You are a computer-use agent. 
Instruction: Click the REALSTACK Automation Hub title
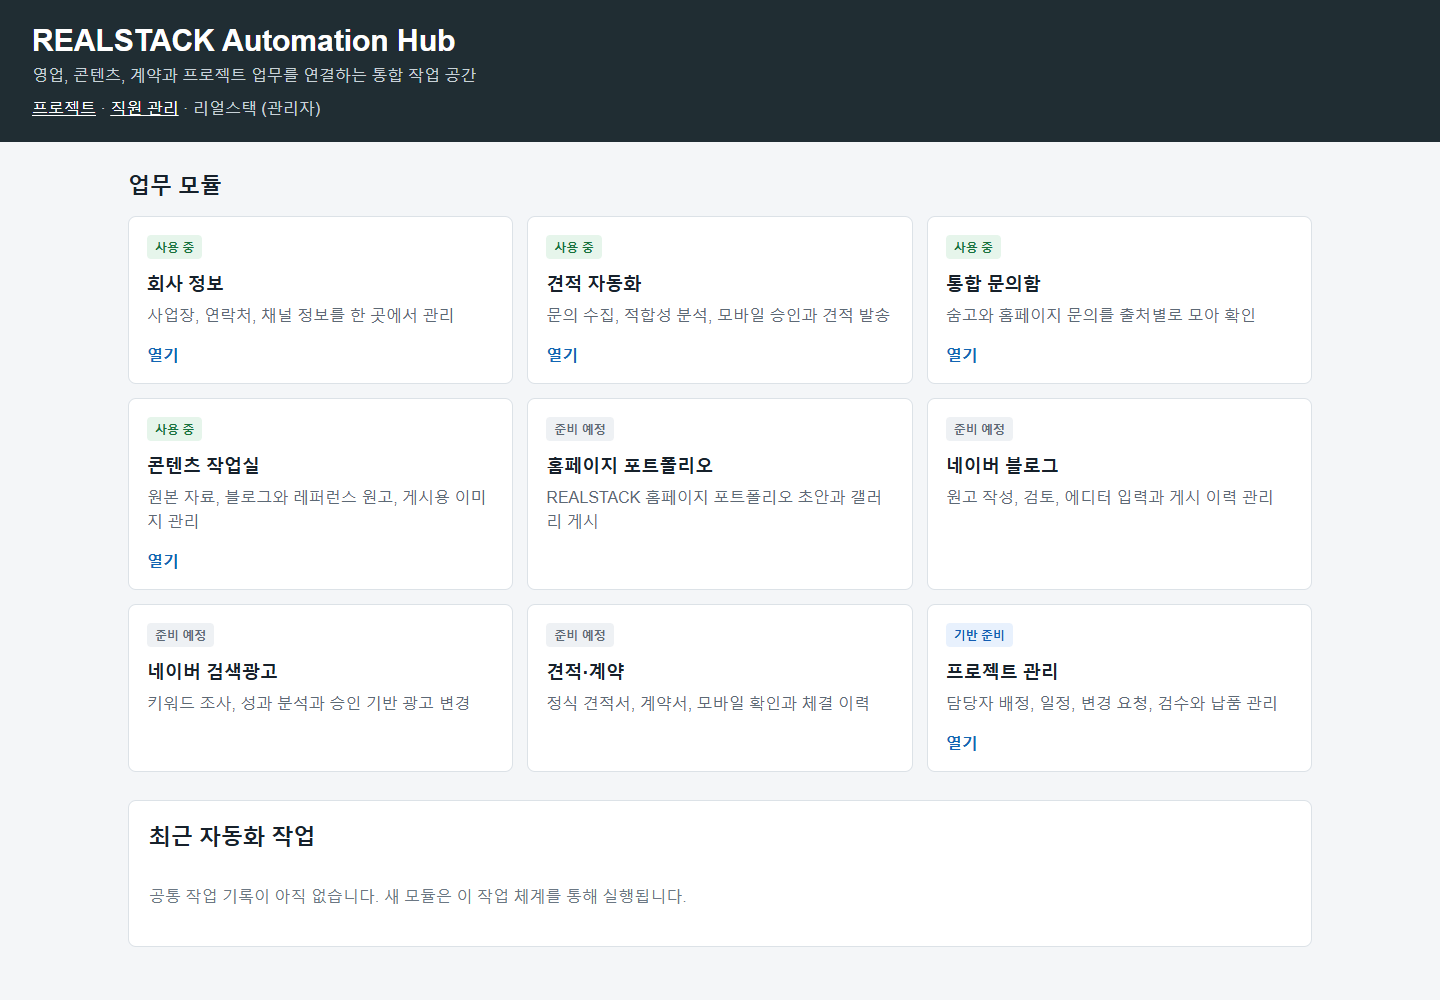[x=244, y=40]
